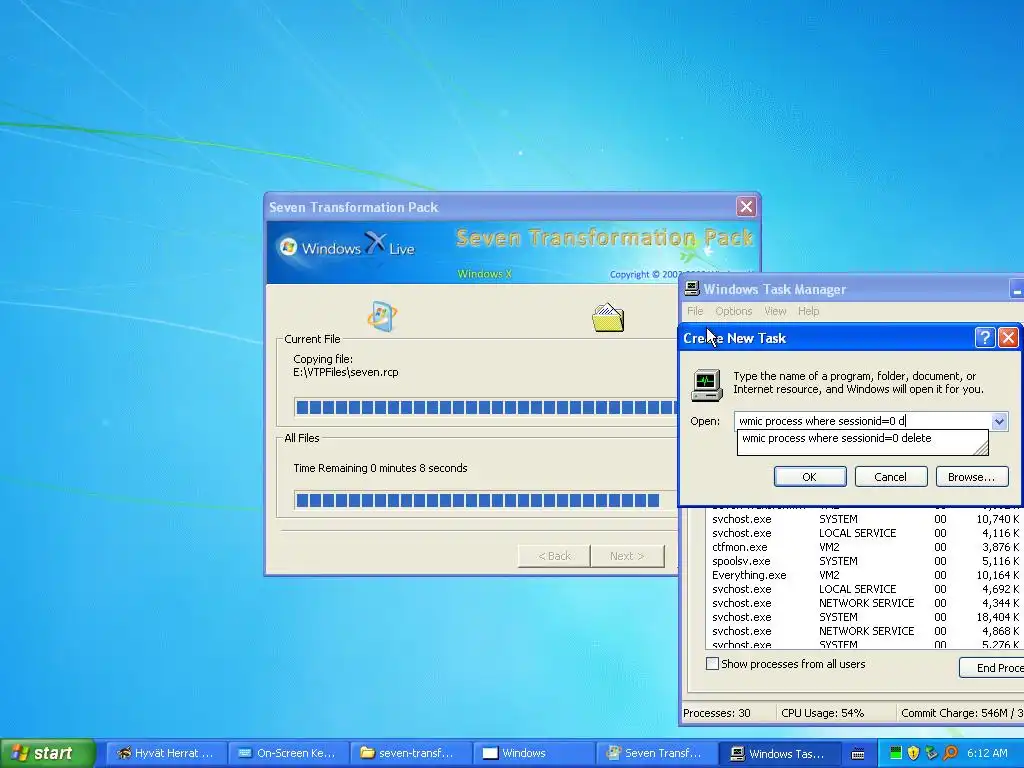Close the Seven Transformation Pack window
Viewport: 1024px width, 768px height.
click(x=746, y=207)
